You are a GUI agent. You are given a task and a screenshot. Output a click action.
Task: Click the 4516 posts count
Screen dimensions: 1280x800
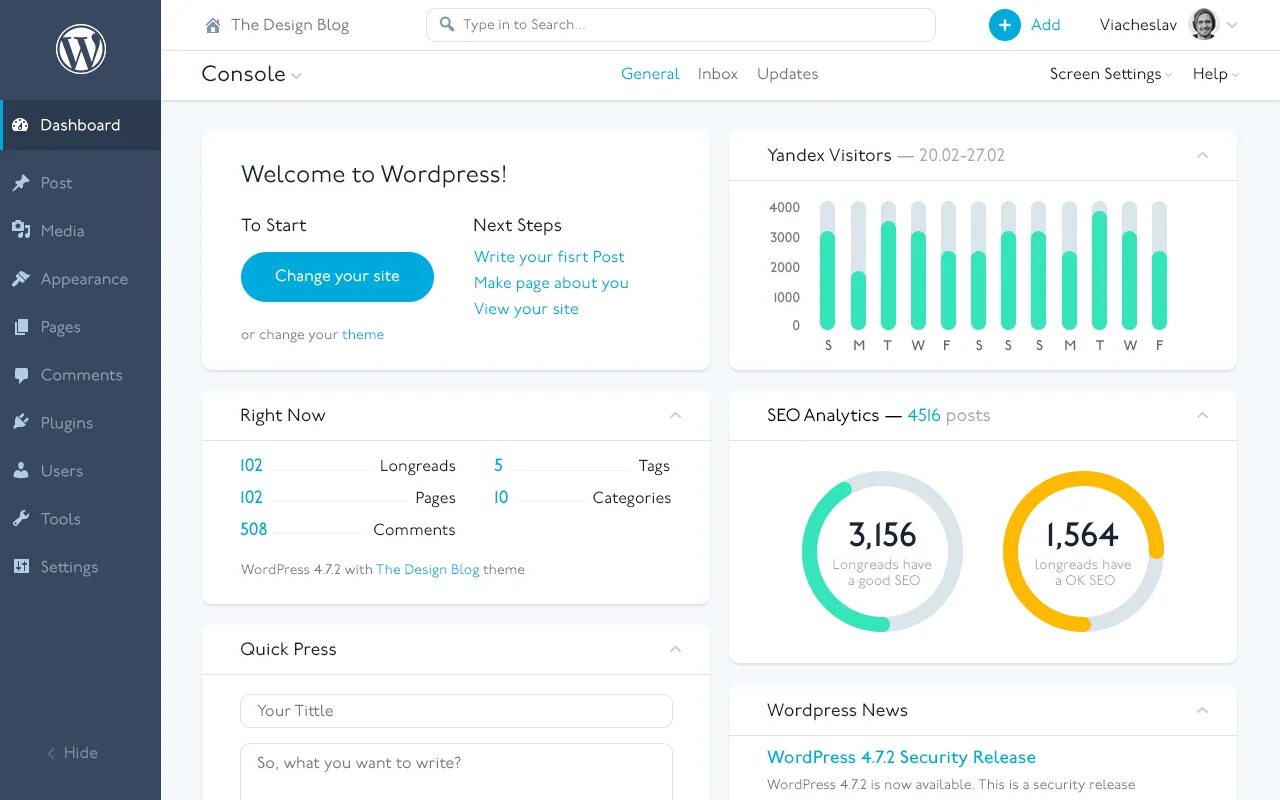click(x=924, y=415)
